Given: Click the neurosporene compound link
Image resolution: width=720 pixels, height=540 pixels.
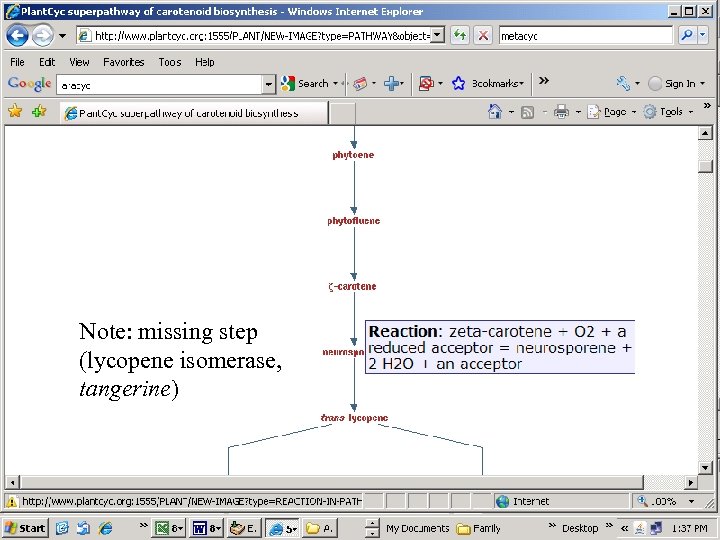Looking at the screenshot, I should tap(343, 352).
